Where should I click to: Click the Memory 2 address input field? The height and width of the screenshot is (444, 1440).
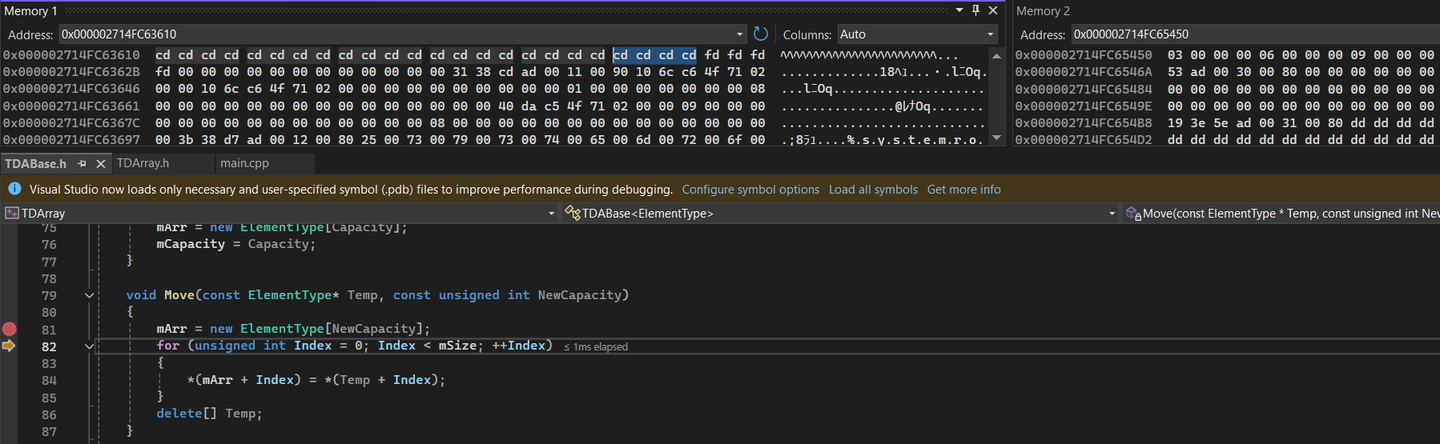(x=1250, y=34)
